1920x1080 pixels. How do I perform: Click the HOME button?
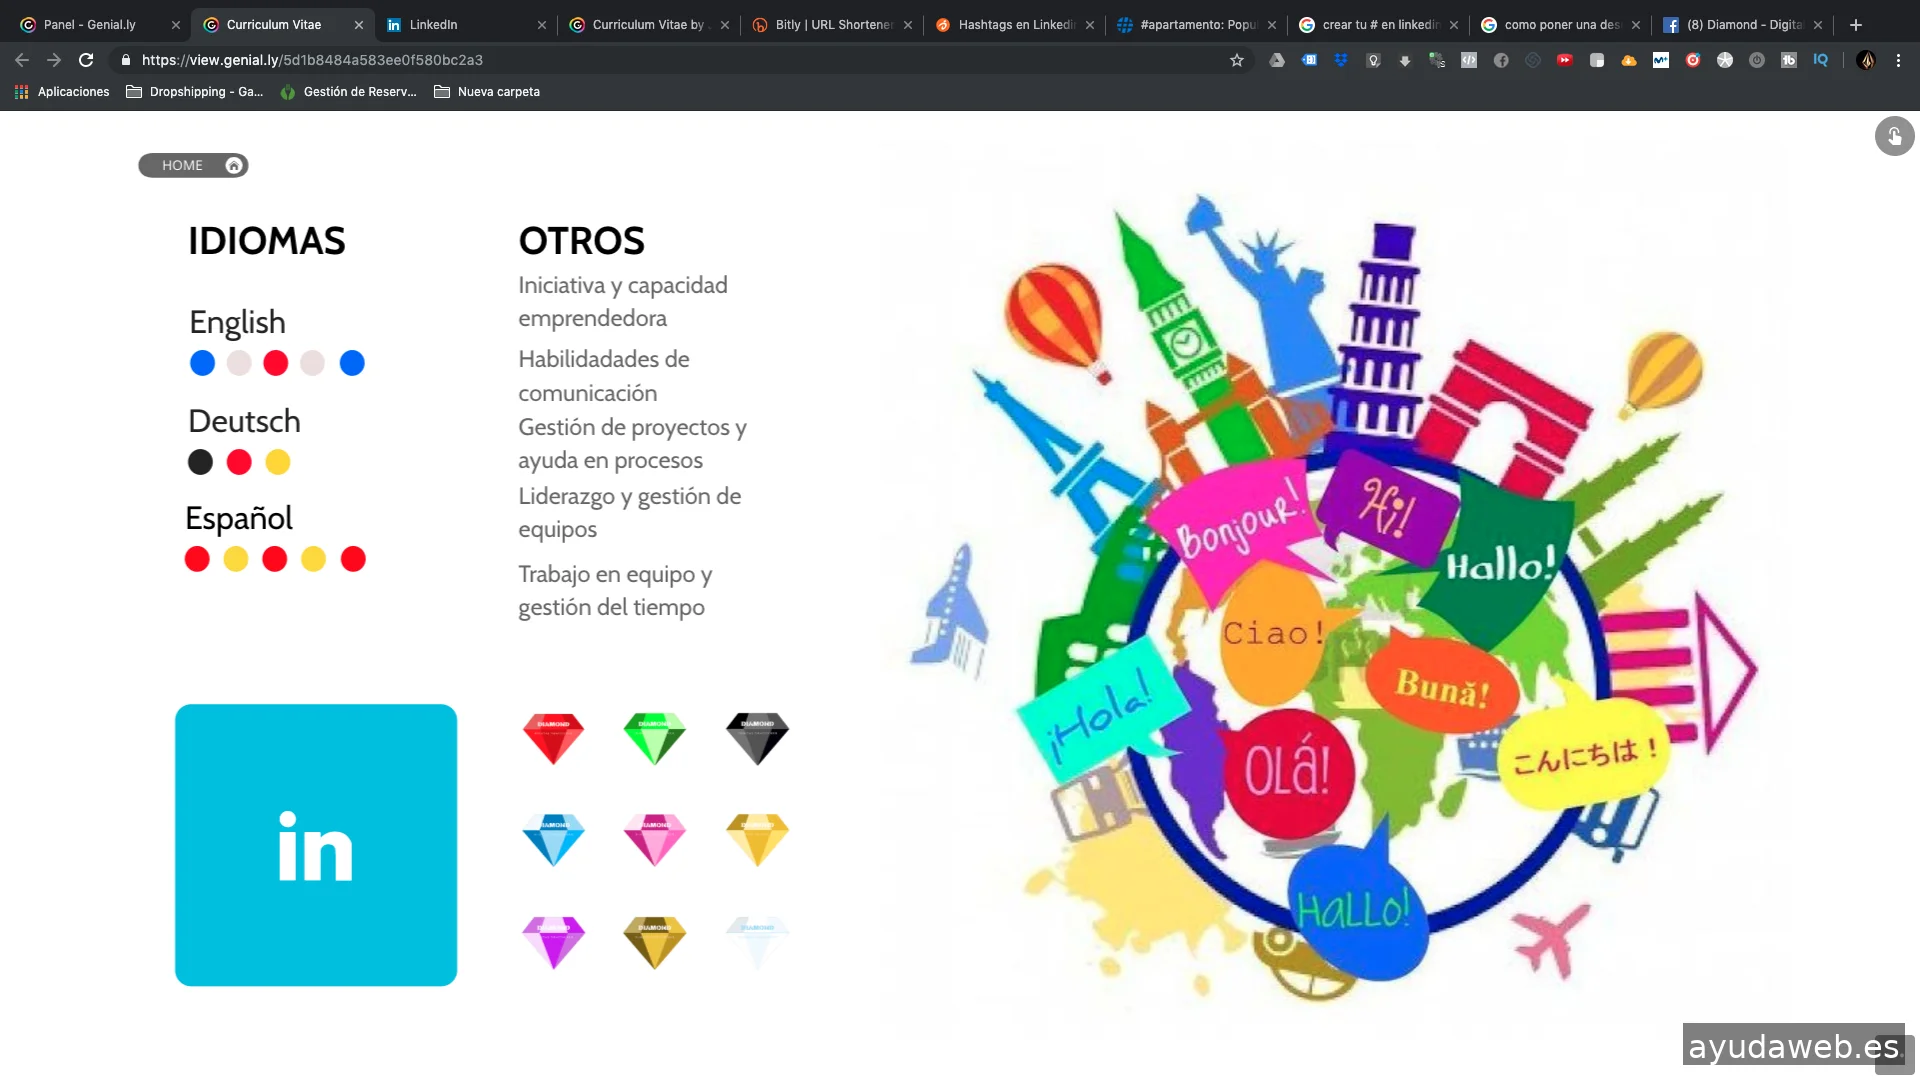click(193, 165)
